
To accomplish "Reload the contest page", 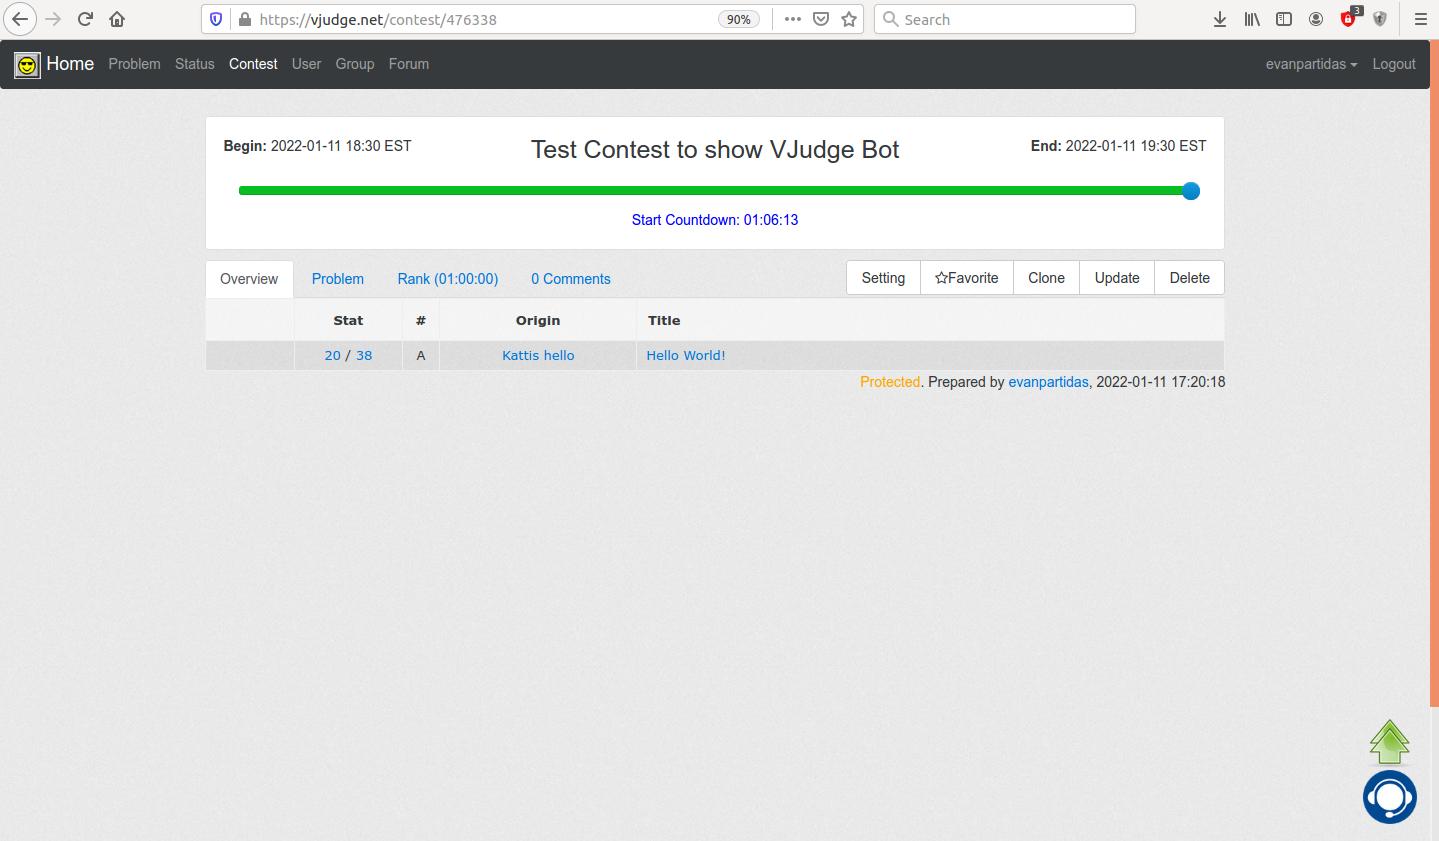I will (84, 18).
